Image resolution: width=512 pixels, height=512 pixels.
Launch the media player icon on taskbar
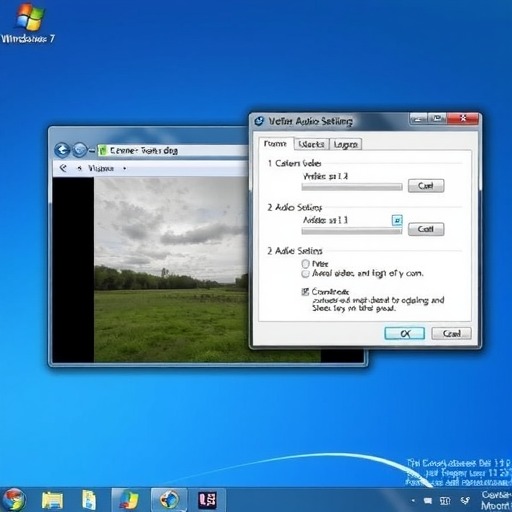point(169,500)
